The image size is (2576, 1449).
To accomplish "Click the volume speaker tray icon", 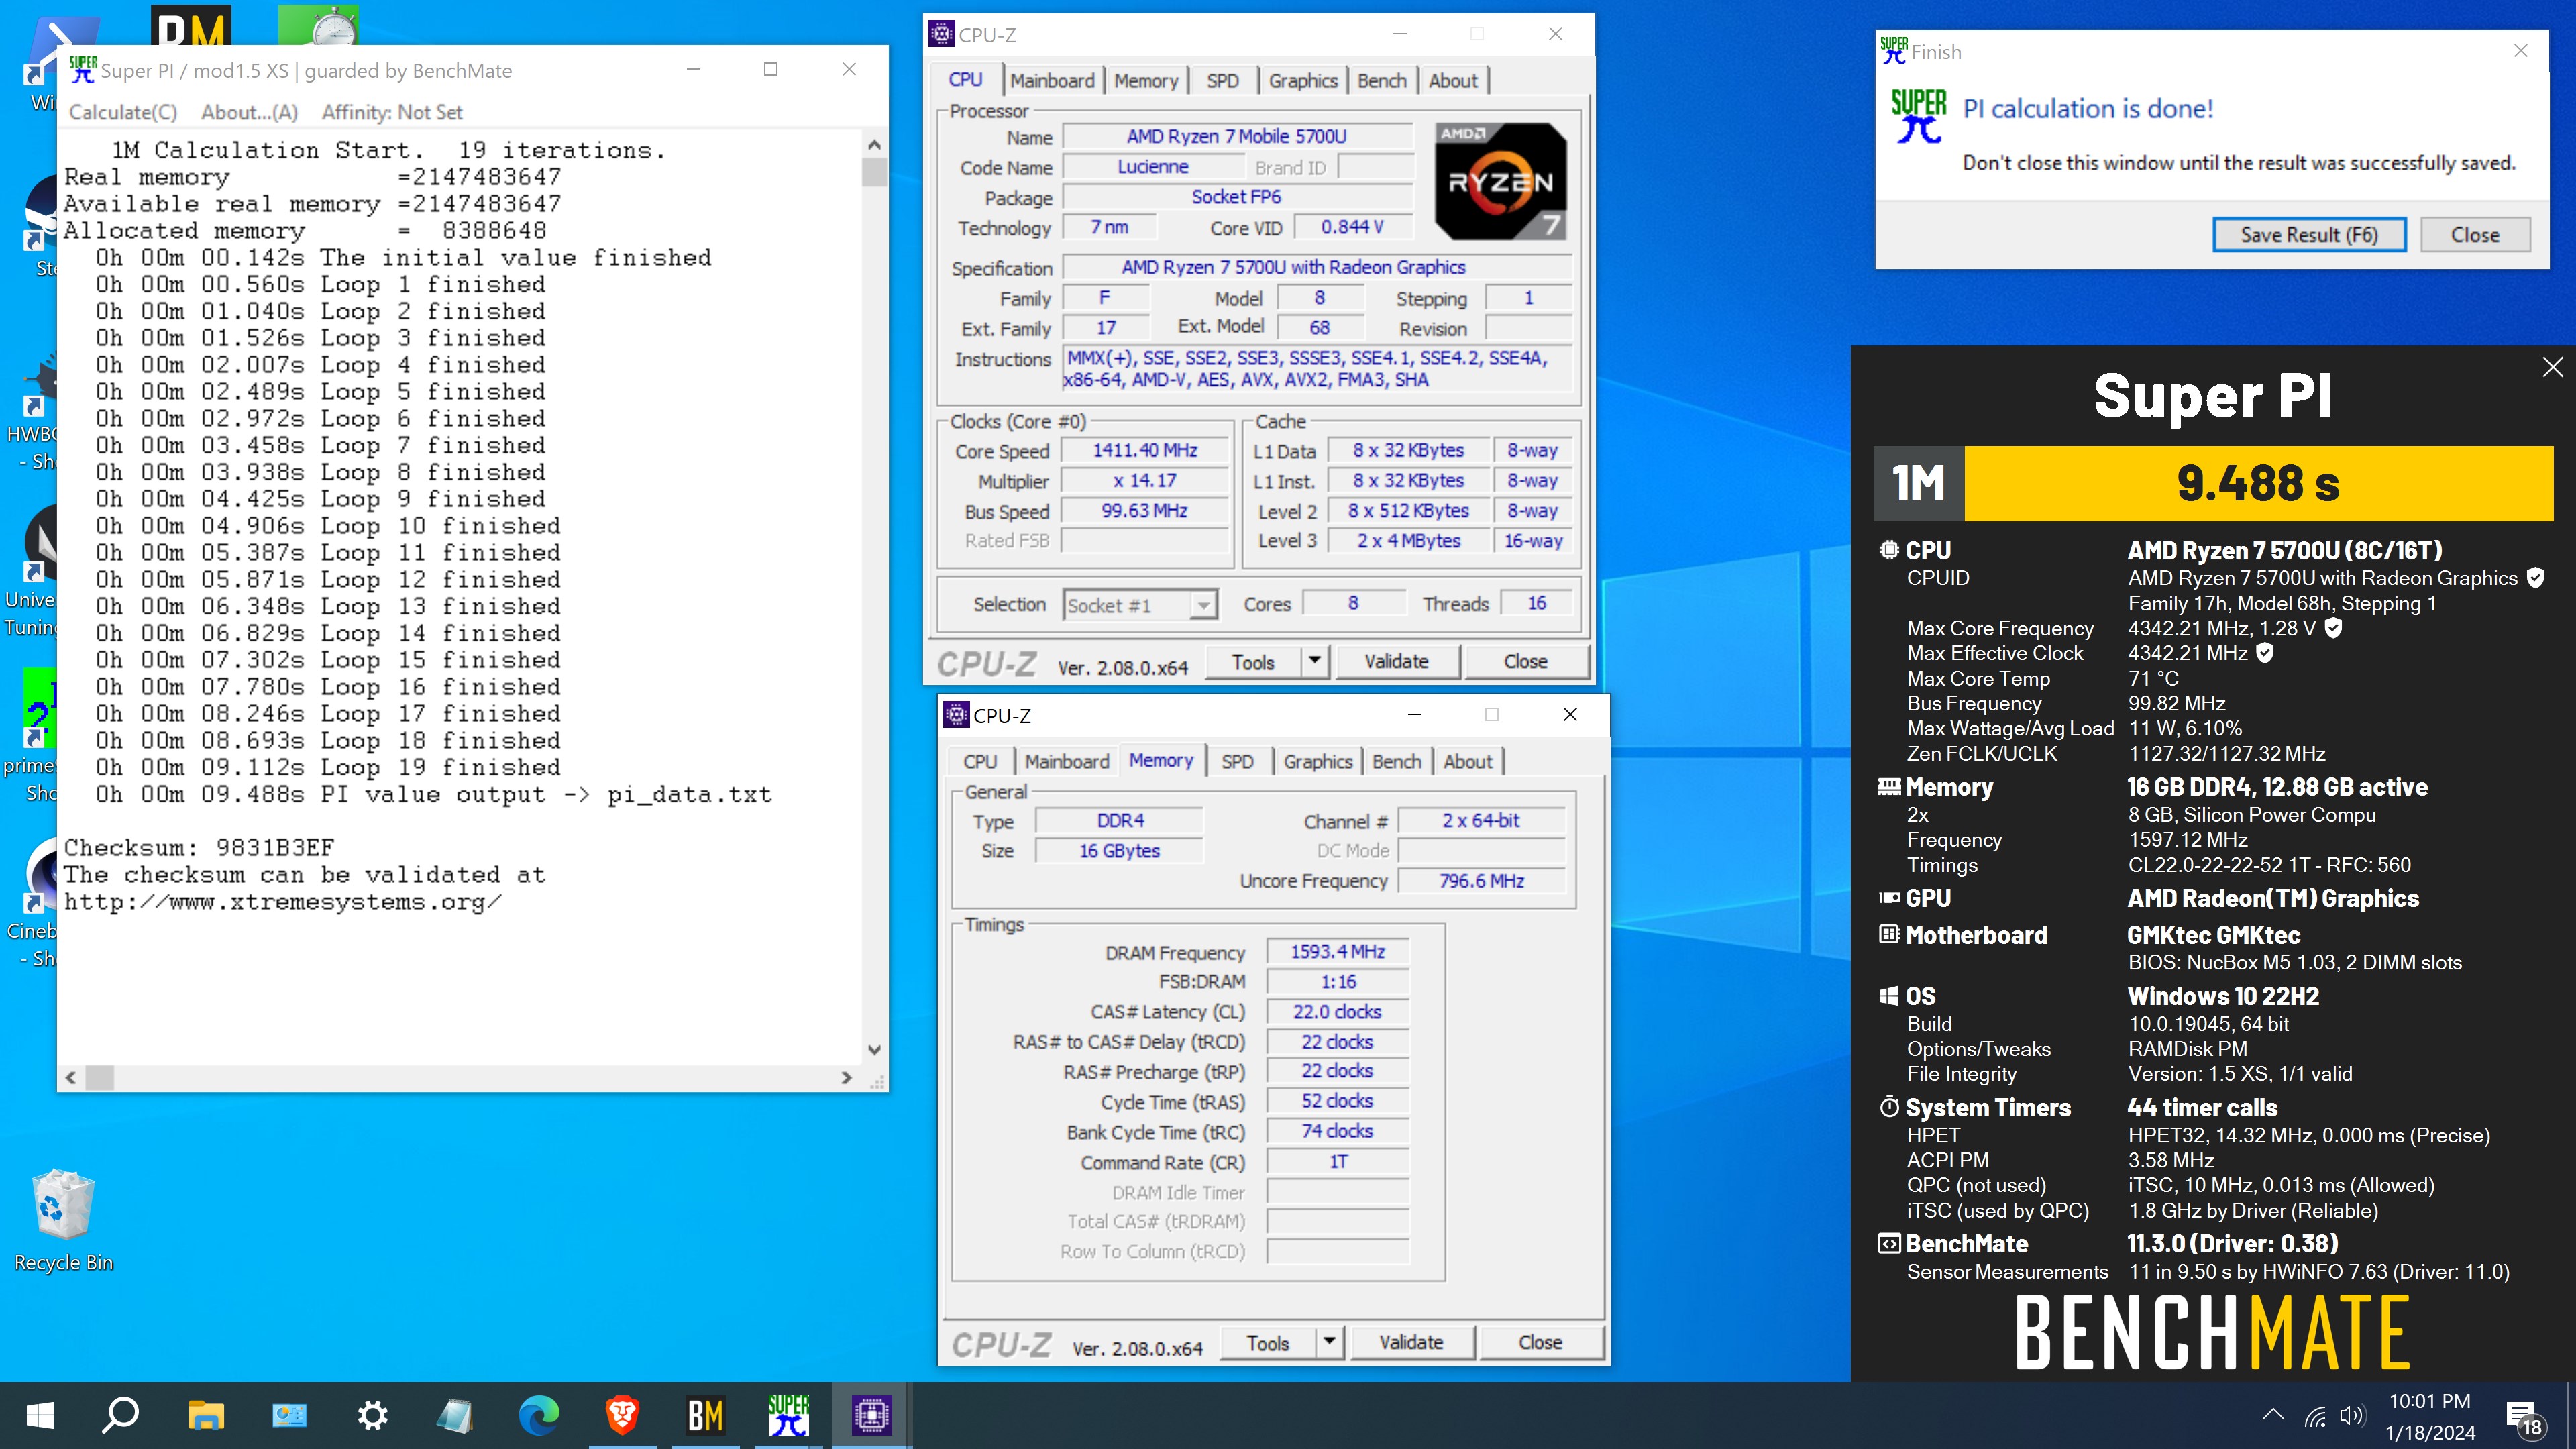I will pos(2352,1416).
